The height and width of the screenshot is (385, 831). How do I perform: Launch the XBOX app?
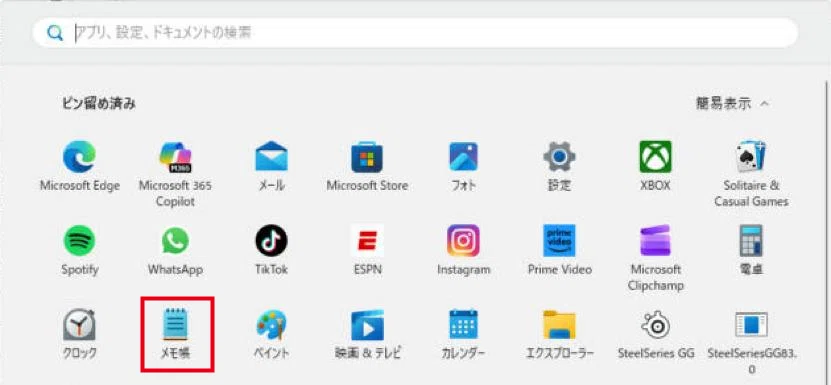(x=656, y=166)
